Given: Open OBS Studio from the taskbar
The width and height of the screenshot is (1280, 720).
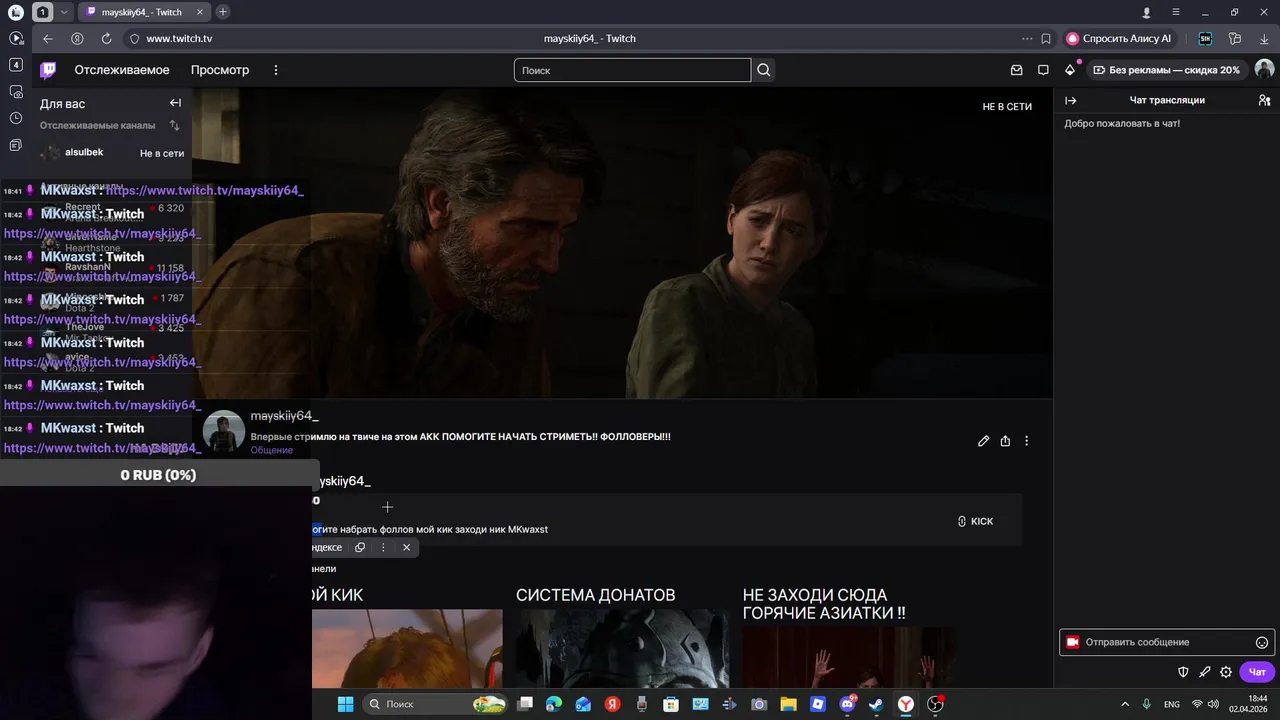Looking at the screenshot, I should (935, 704).
